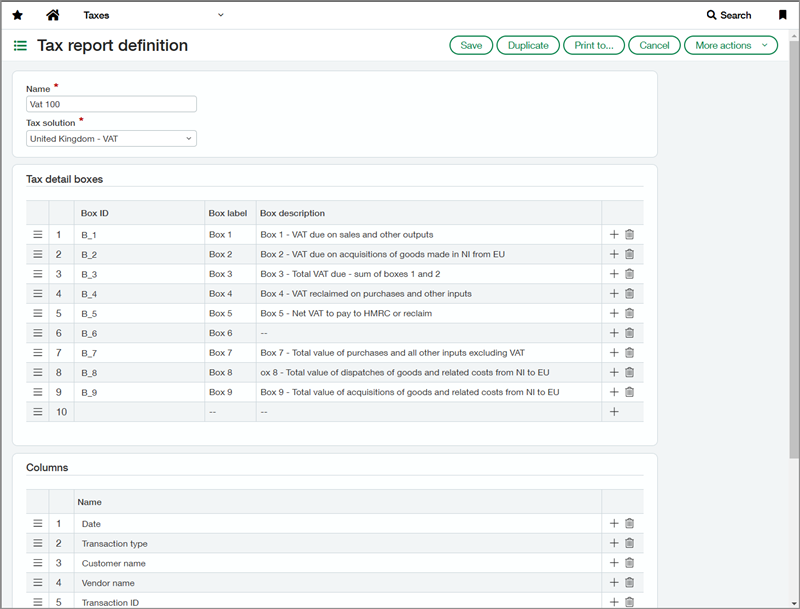Click the list icon next to Tax report definition

point(19,45)
